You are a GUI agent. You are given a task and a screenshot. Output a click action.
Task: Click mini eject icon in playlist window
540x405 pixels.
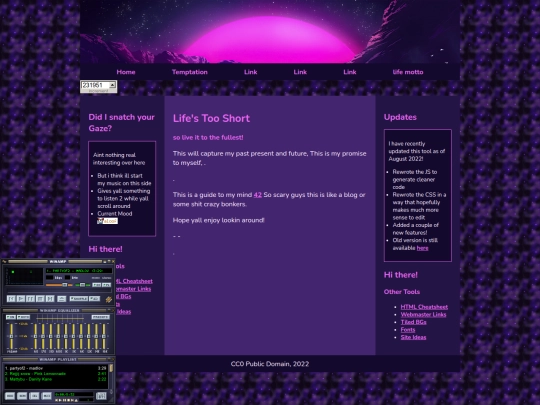76,400
